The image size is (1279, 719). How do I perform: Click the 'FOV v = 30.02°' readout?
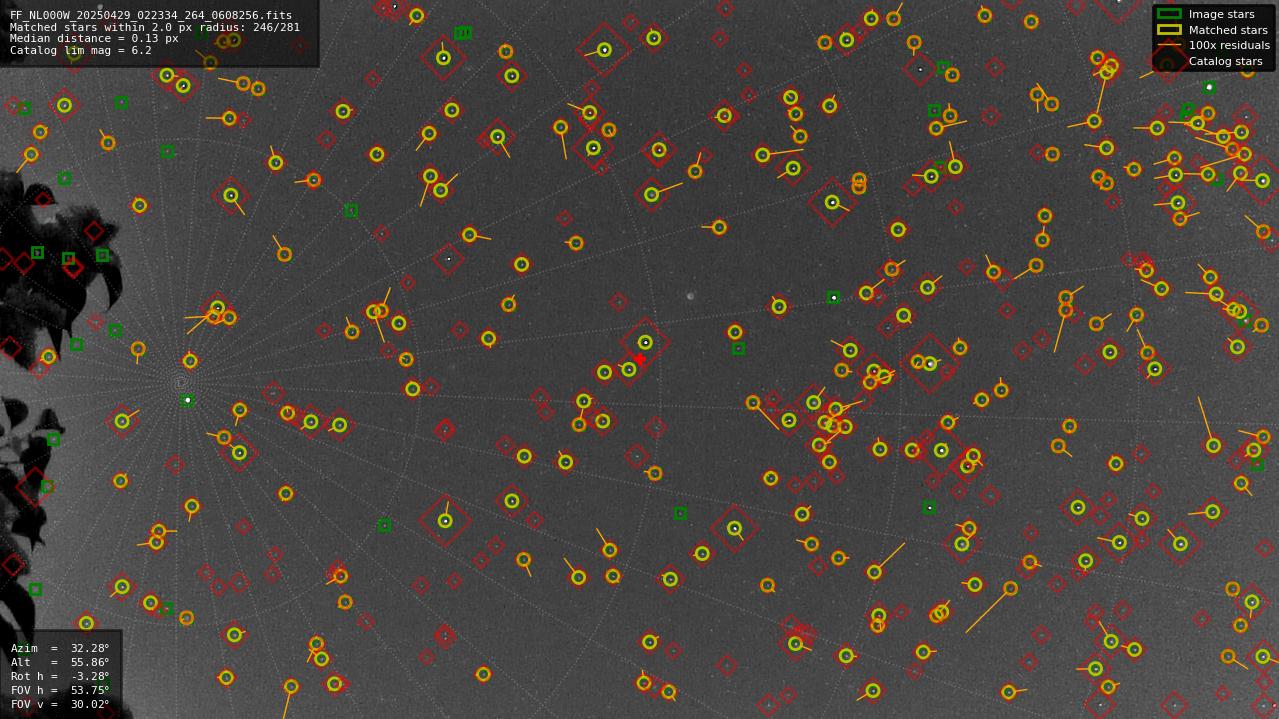pyautogui.click(x=60, y=704)
